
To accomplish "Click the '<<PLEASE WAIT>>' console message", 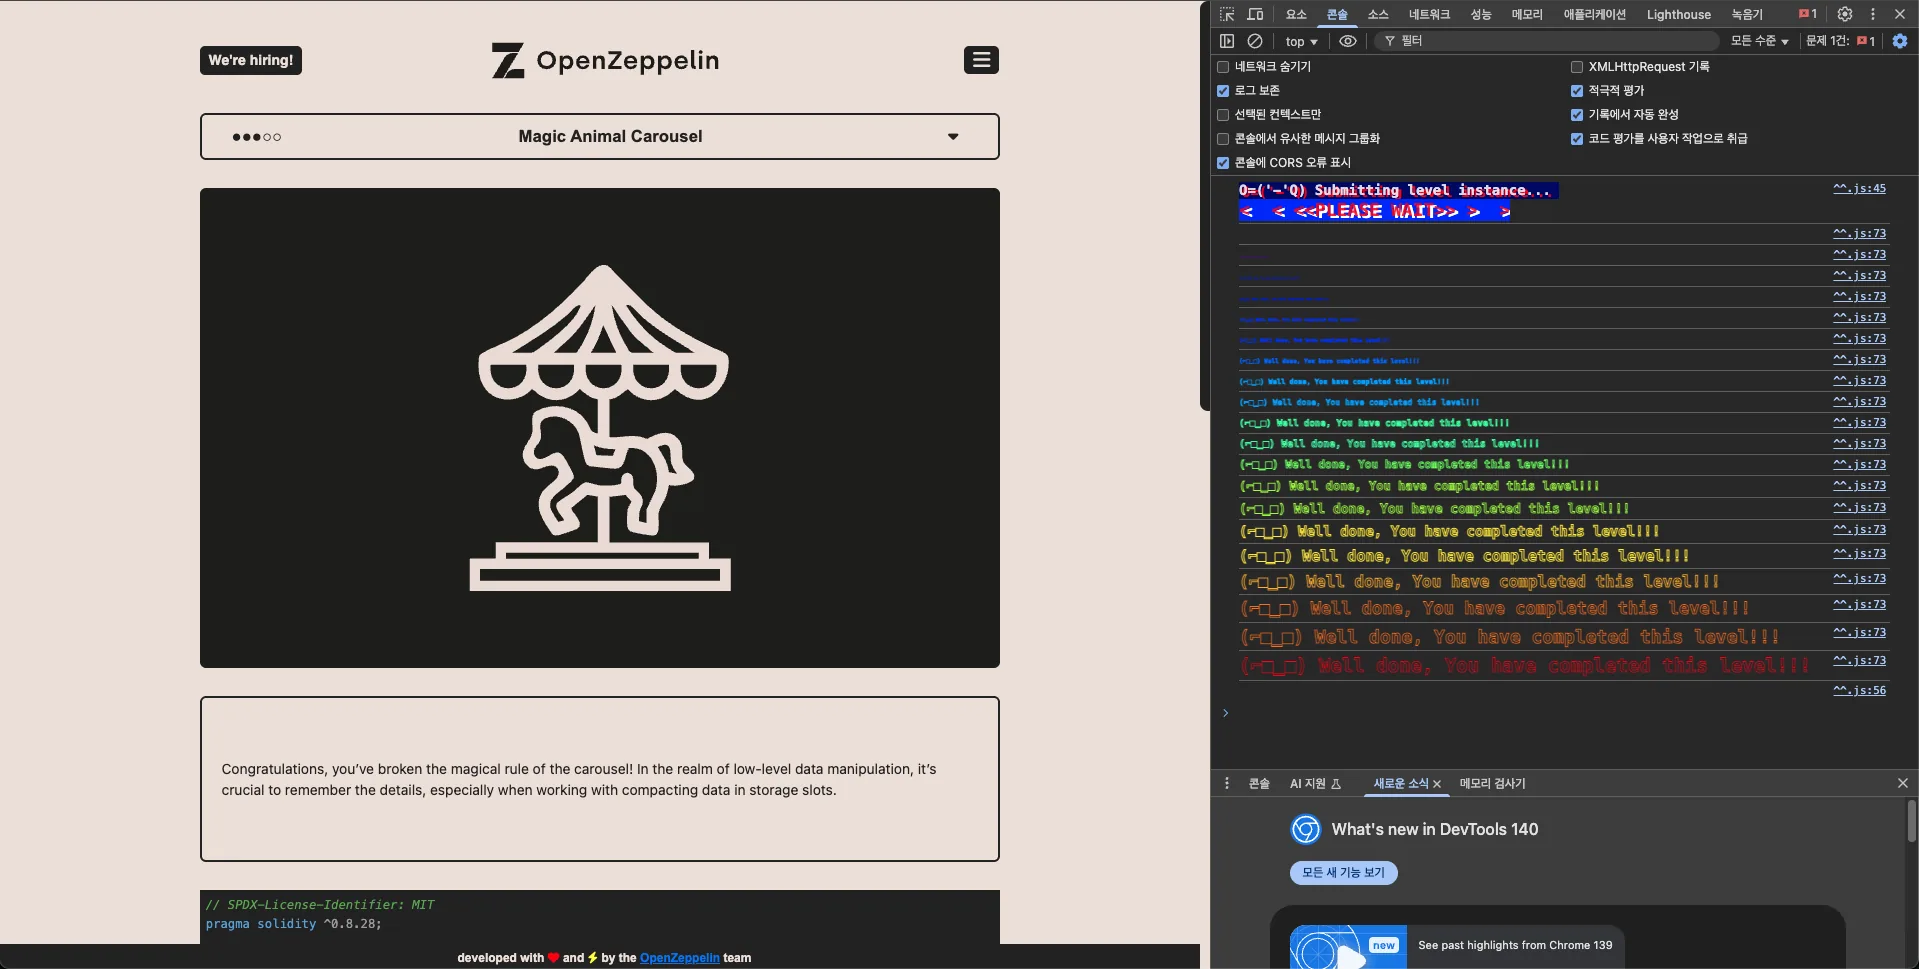I will coord(1376,211).
